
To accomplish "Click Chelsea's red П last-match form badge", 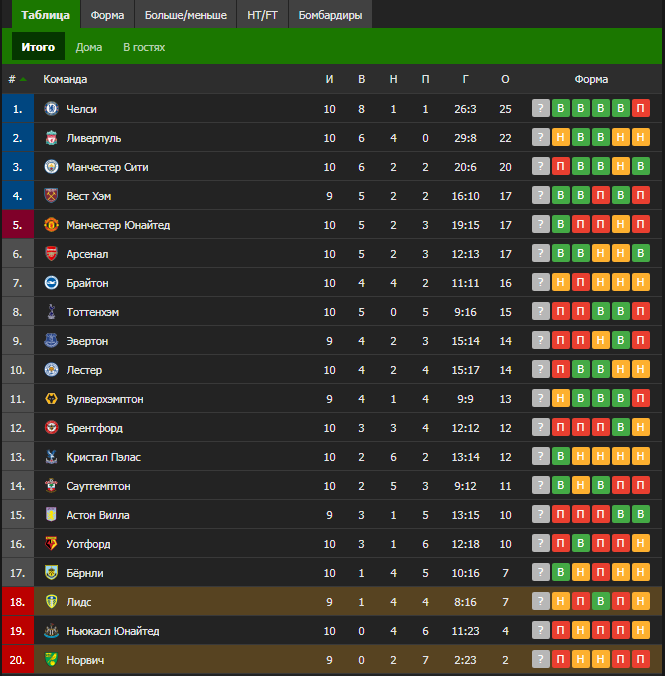I will tap(641, 108).
